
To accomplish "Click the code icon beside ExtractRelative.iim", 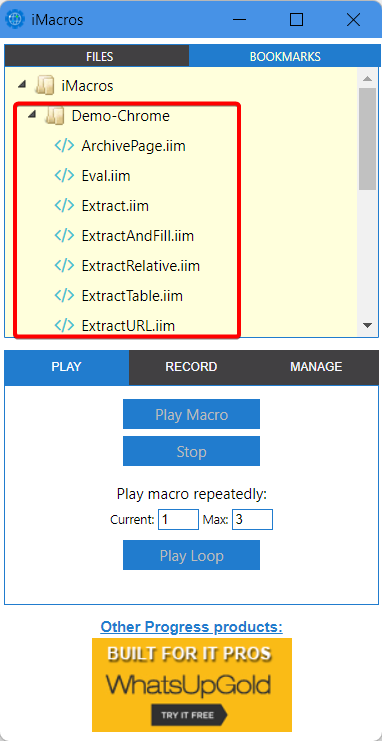I will coord(64,266).
